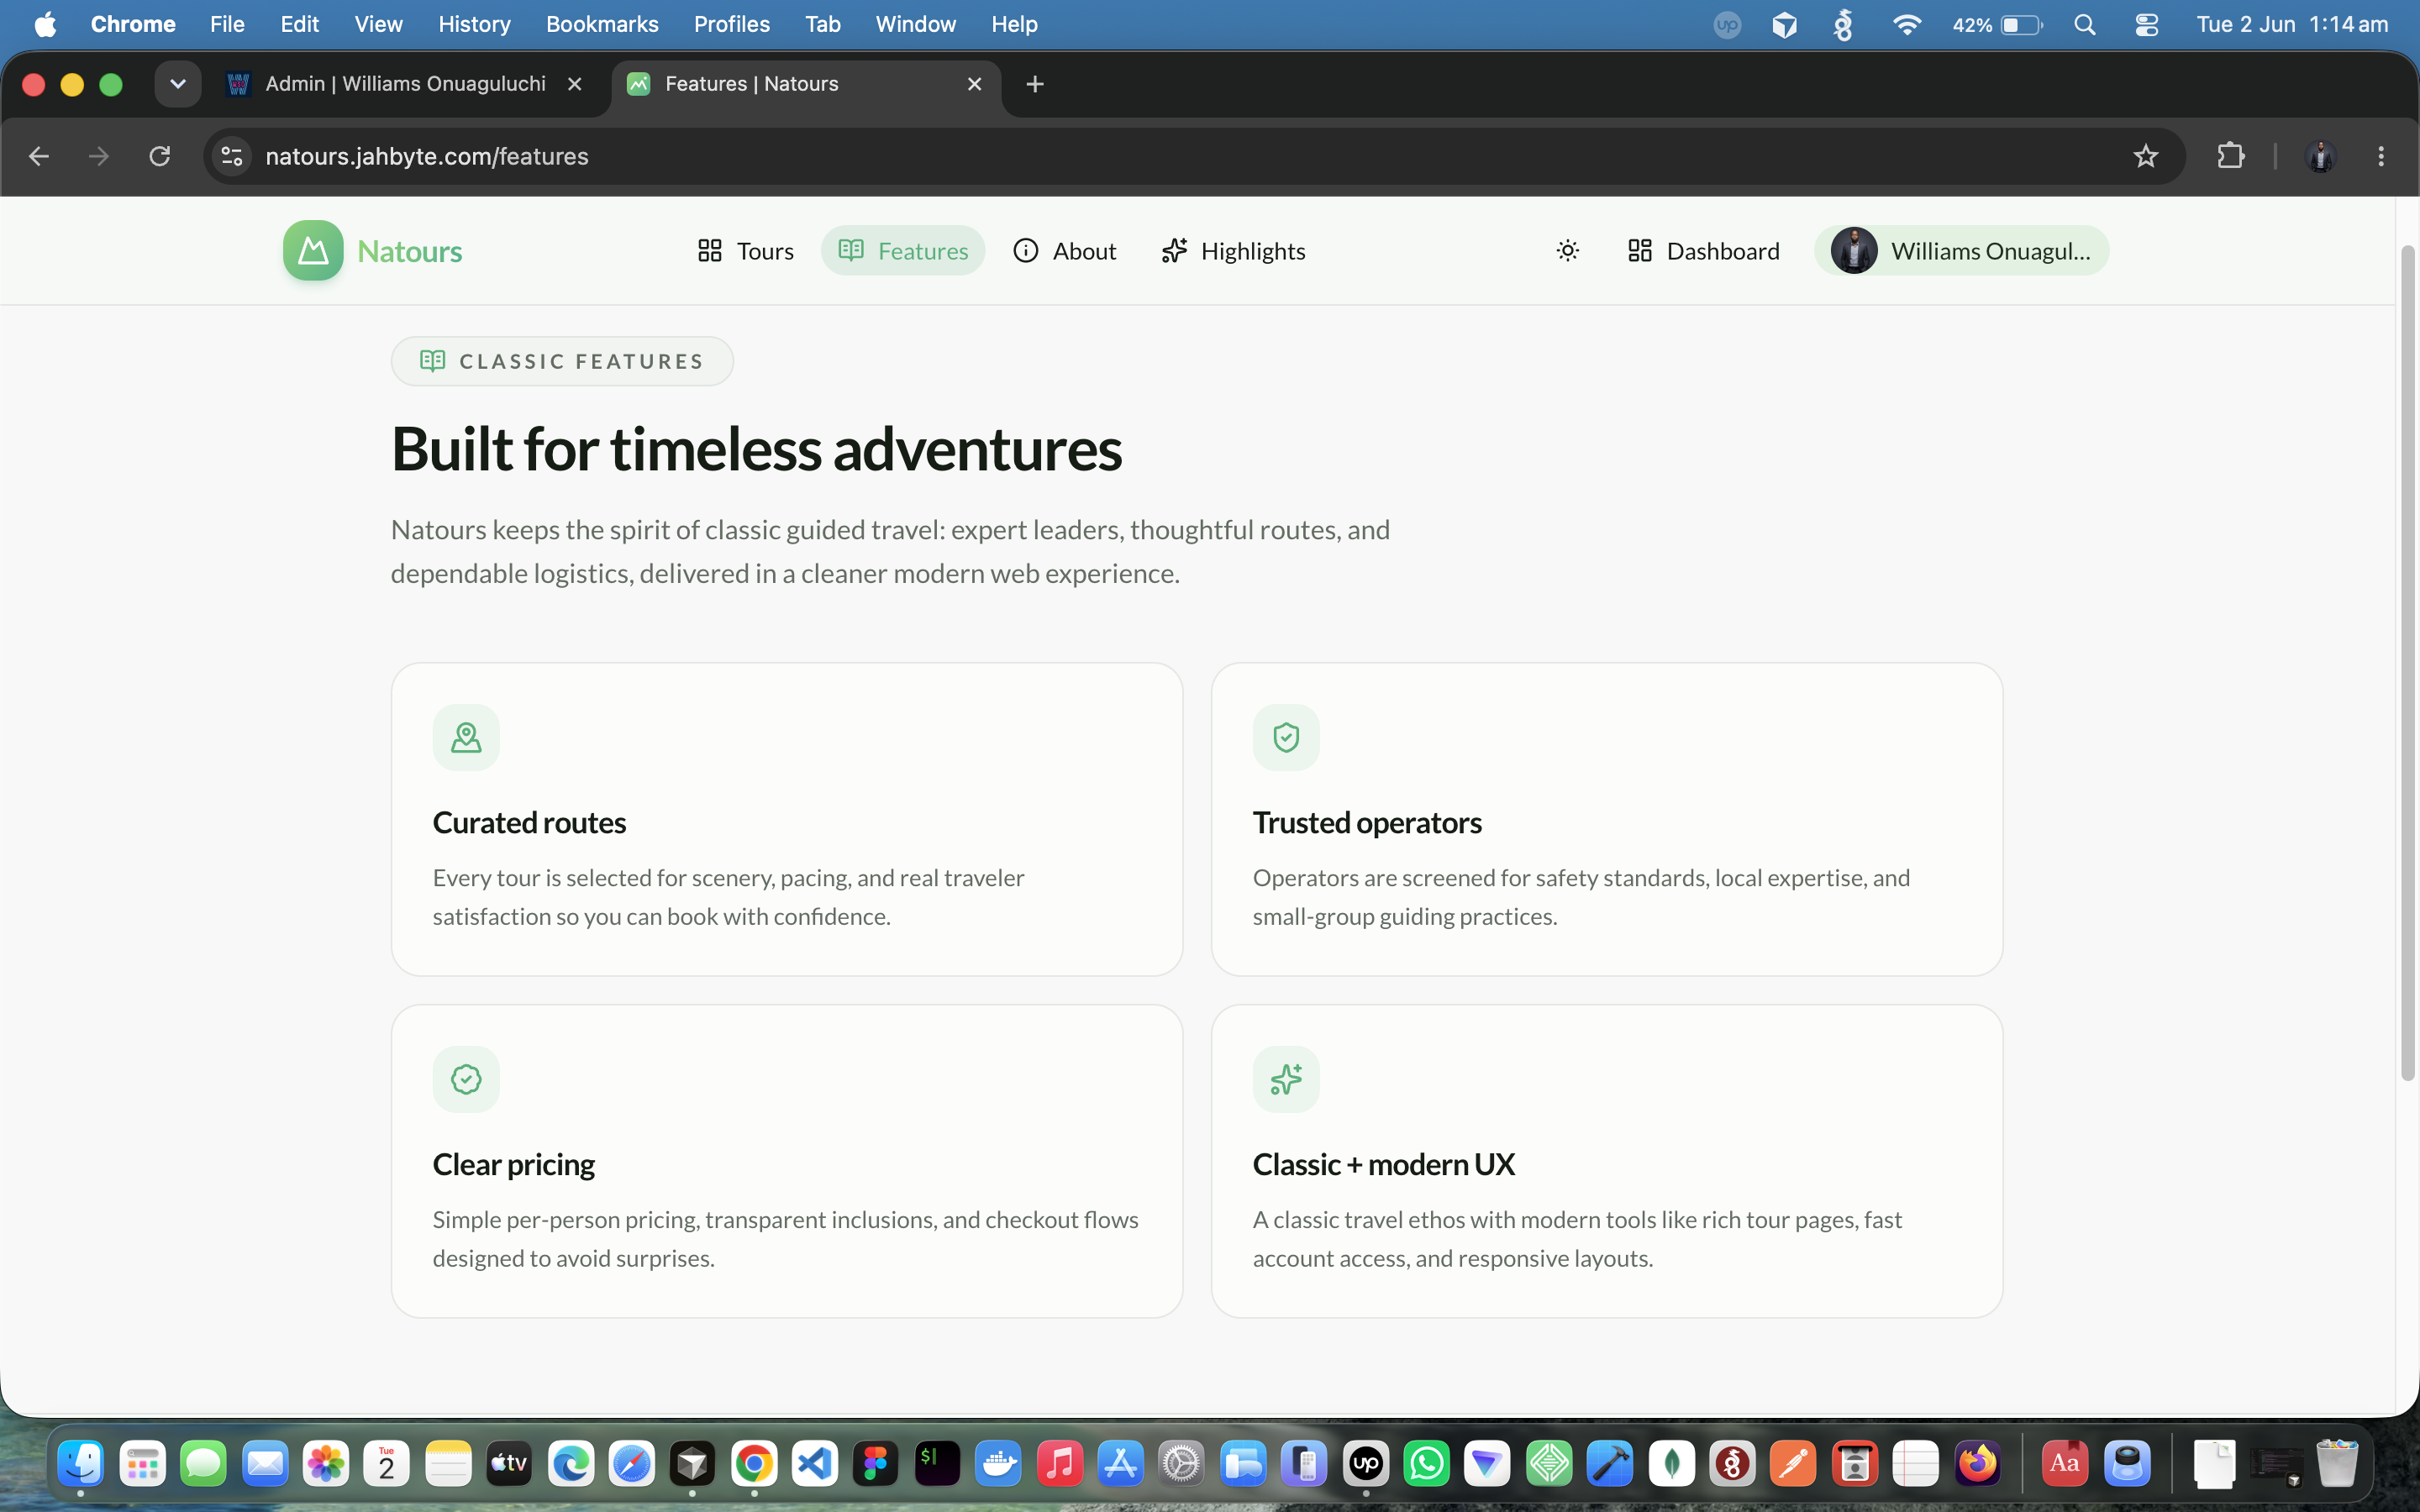
Task: Open Visual Studio Code from Dock
Action: [815, 1464]
